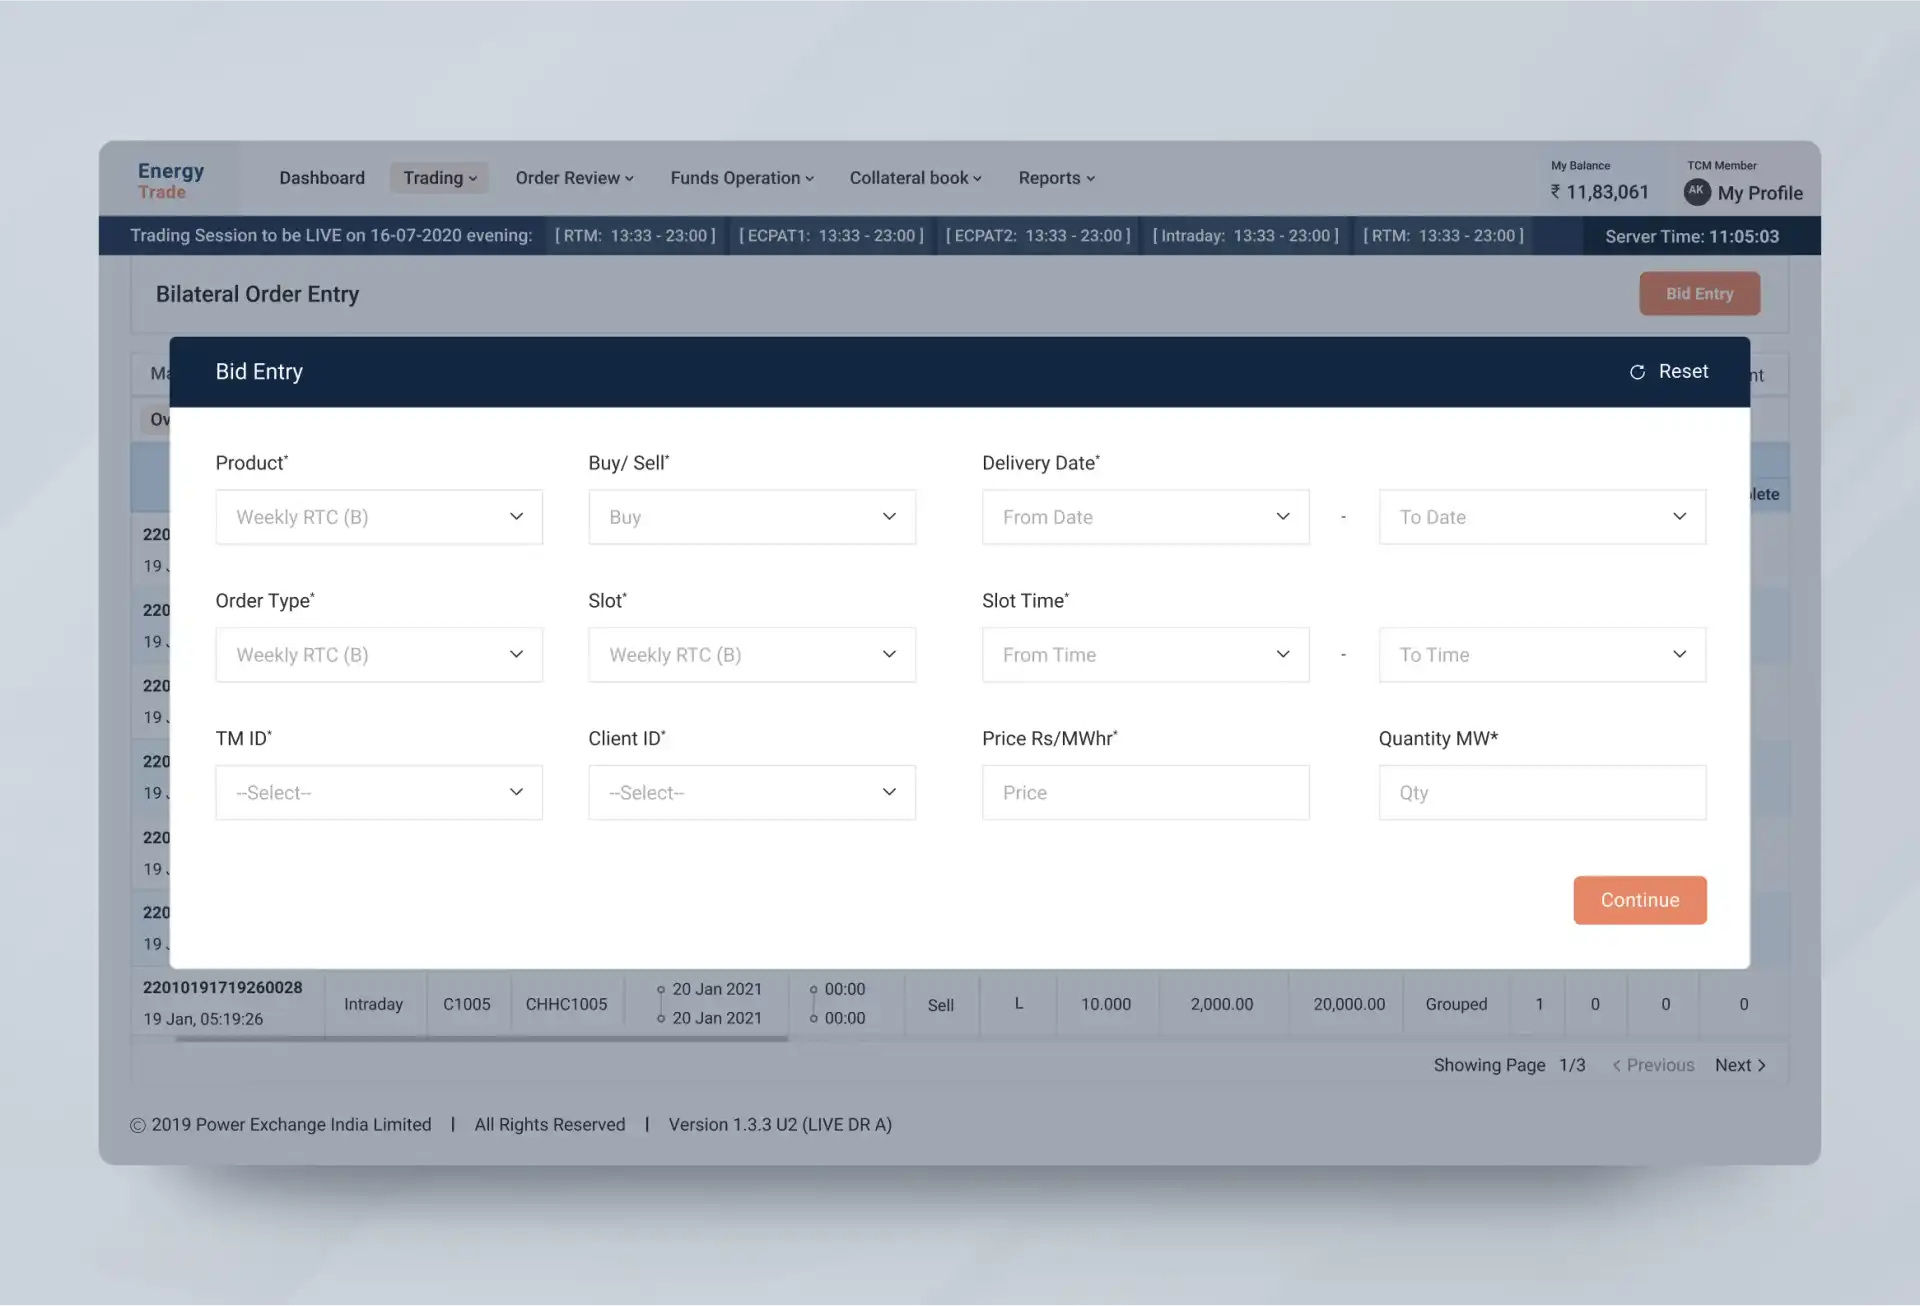
Task: Click the Dashboard menu item
Action: (x=321, y=176)
